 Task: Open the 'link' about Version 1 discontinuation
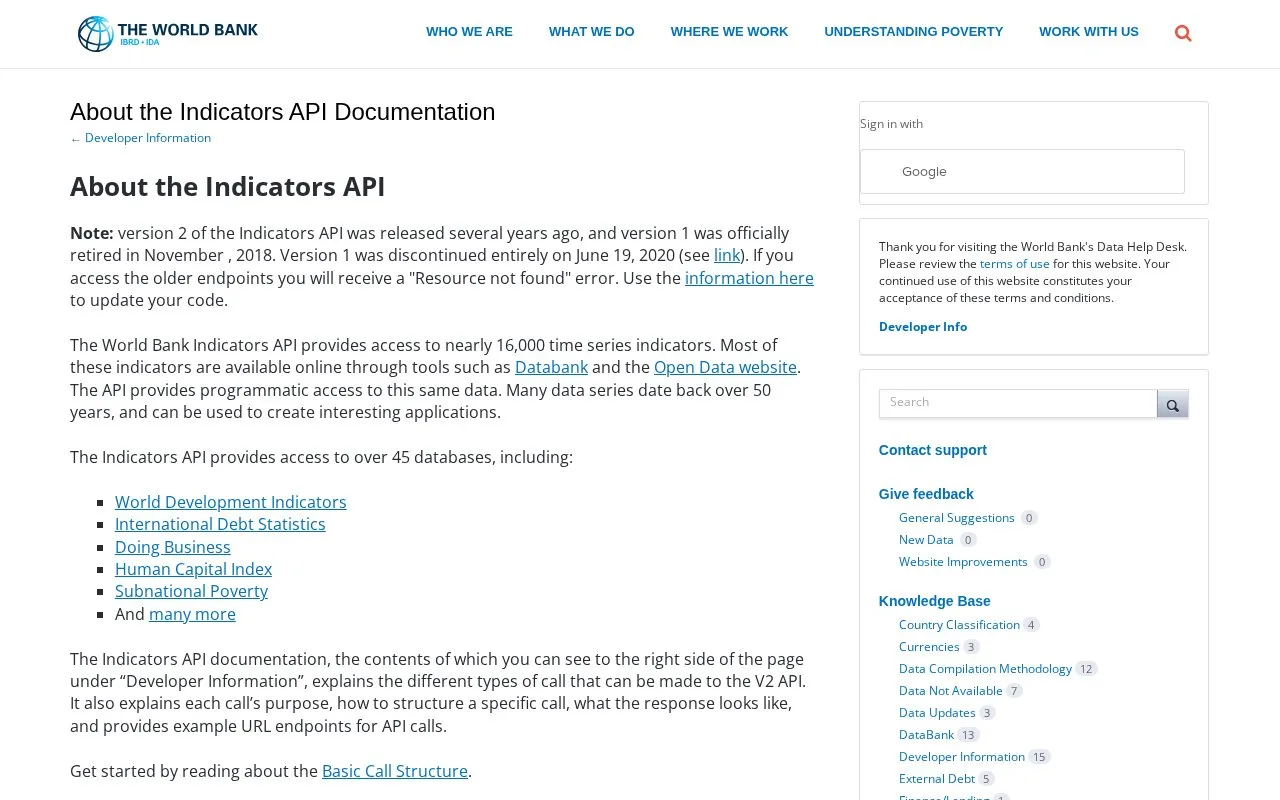click(x=727, y=255)
